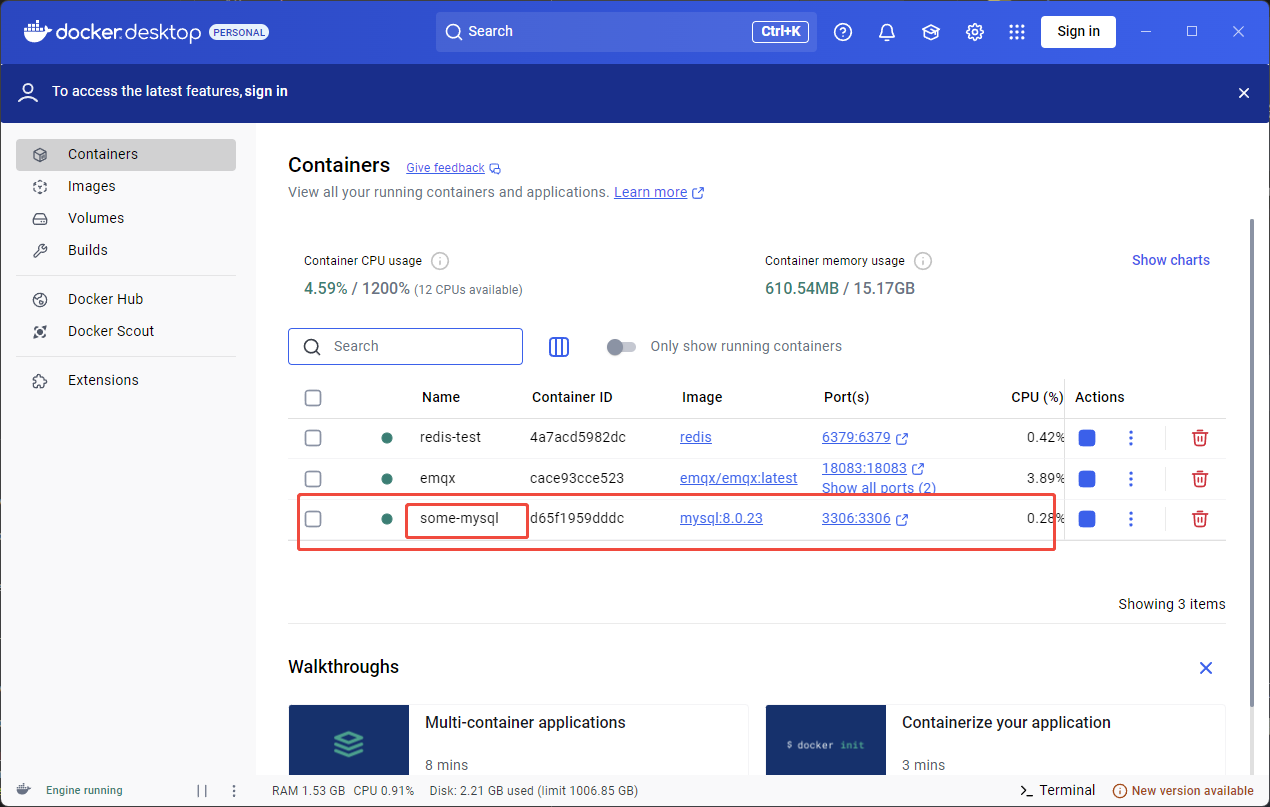Click the sign in link in banner
The image size is (1270, 807).
point(265,92)
